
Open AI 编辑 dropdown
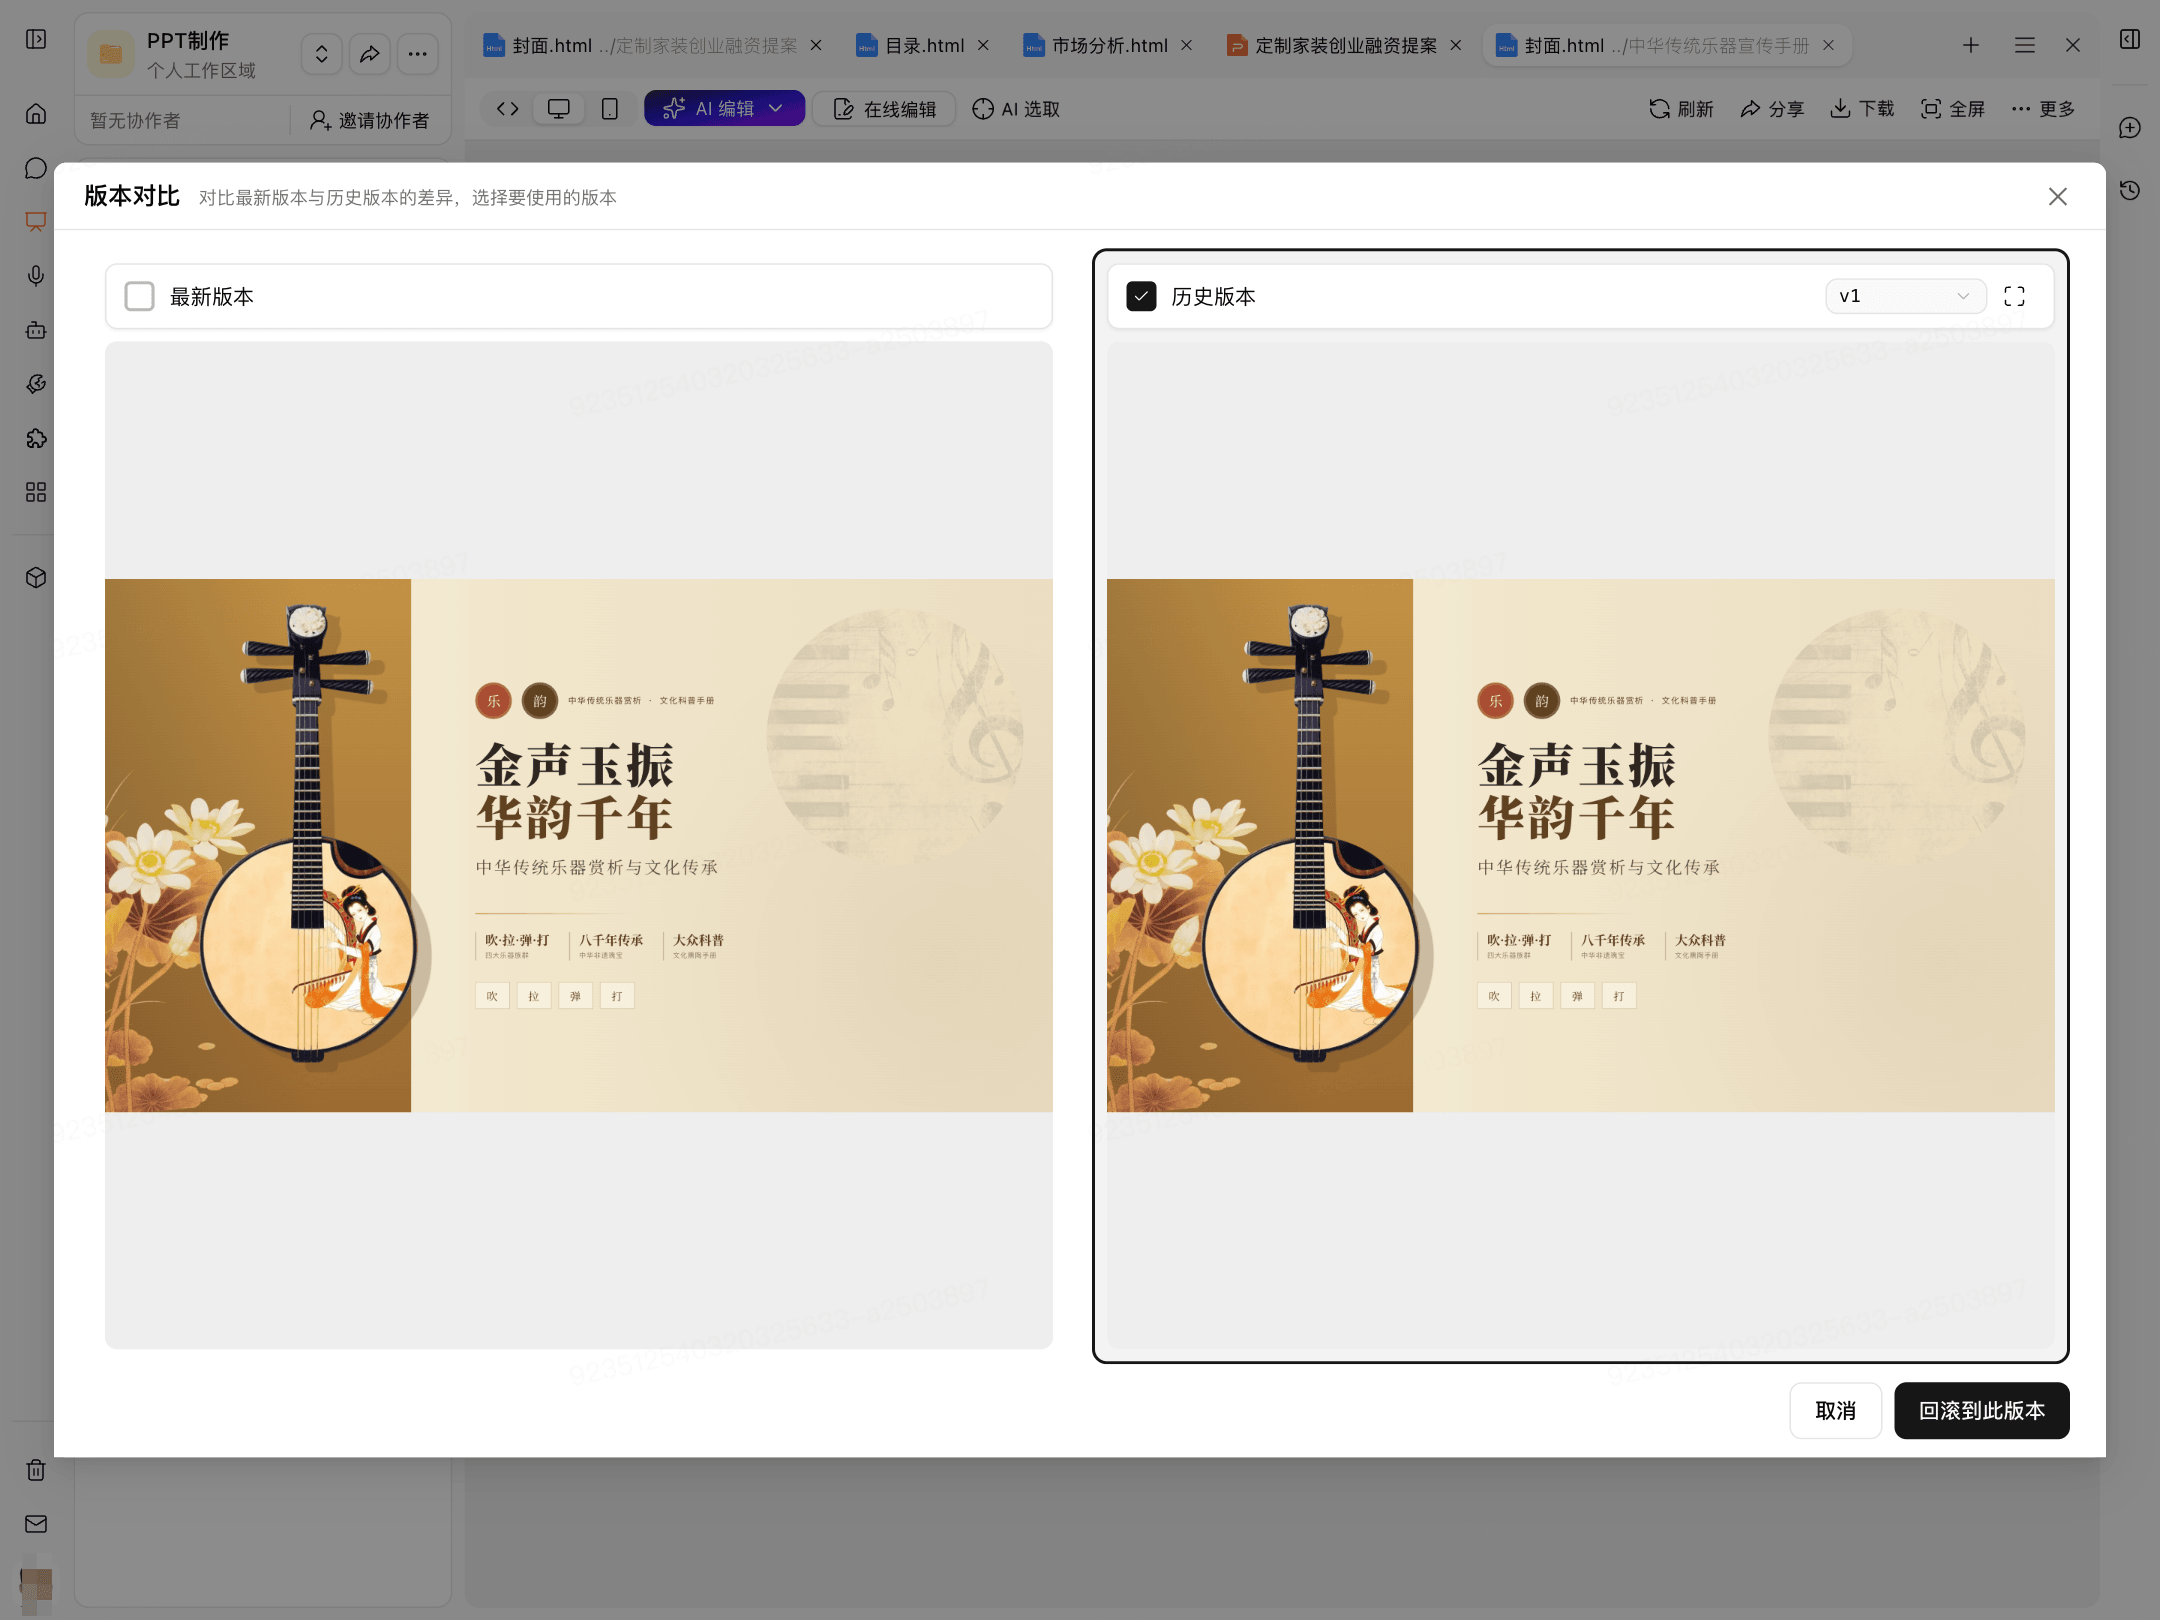[x=724, y=109]
